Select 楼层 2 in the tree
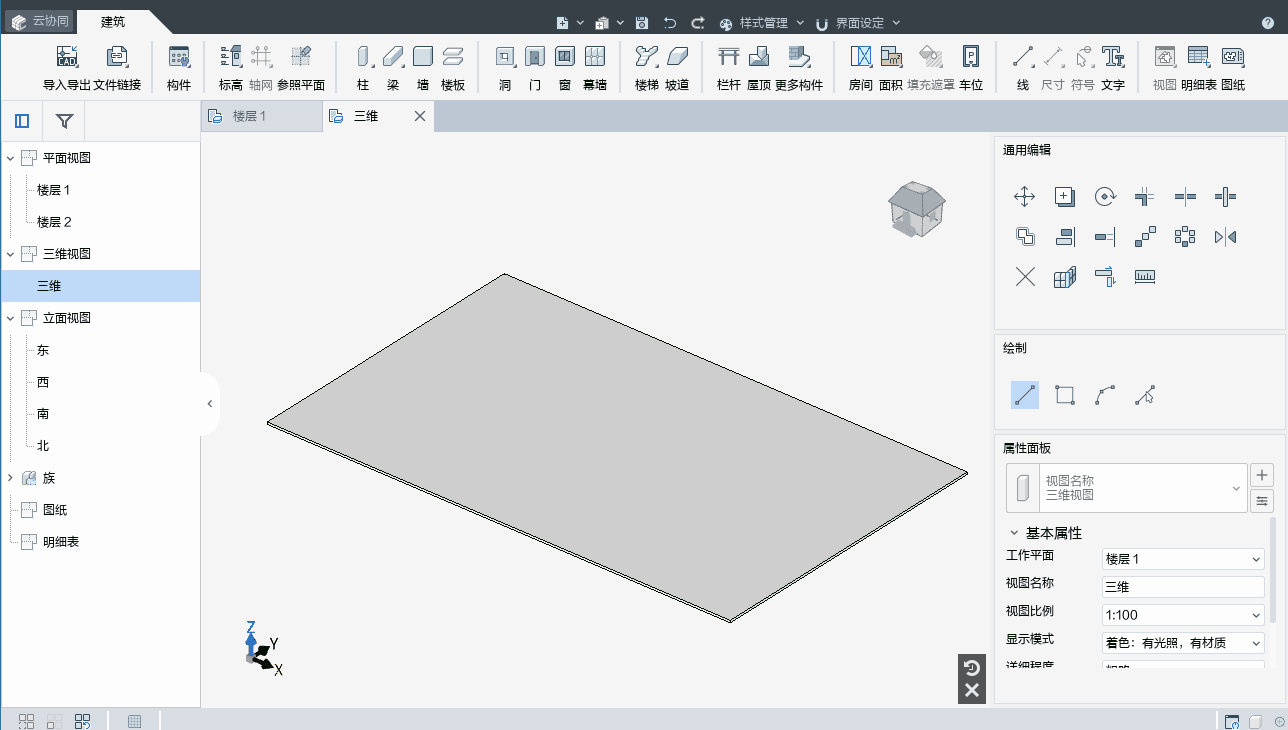The image size is (1288, 730). (x=54, y=222)
